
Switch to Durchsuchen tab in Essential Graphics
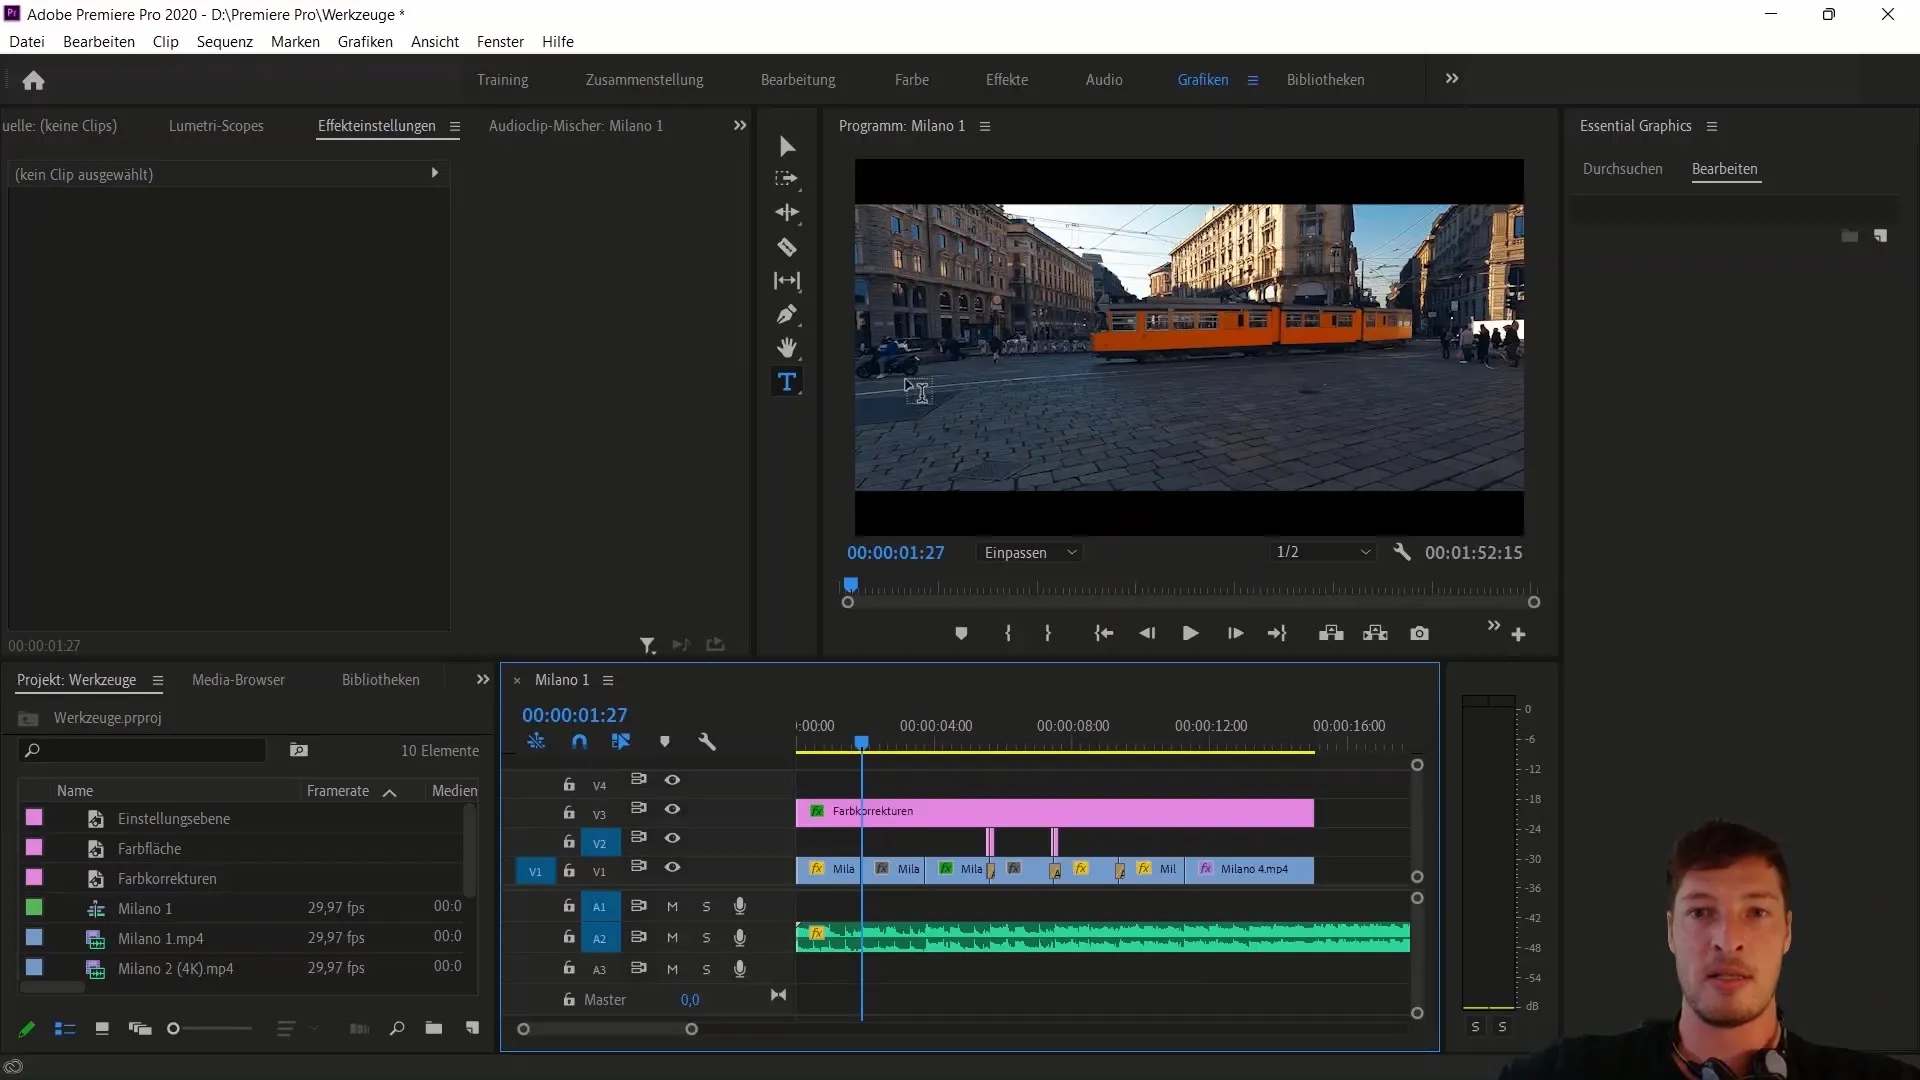[1622, 169]
